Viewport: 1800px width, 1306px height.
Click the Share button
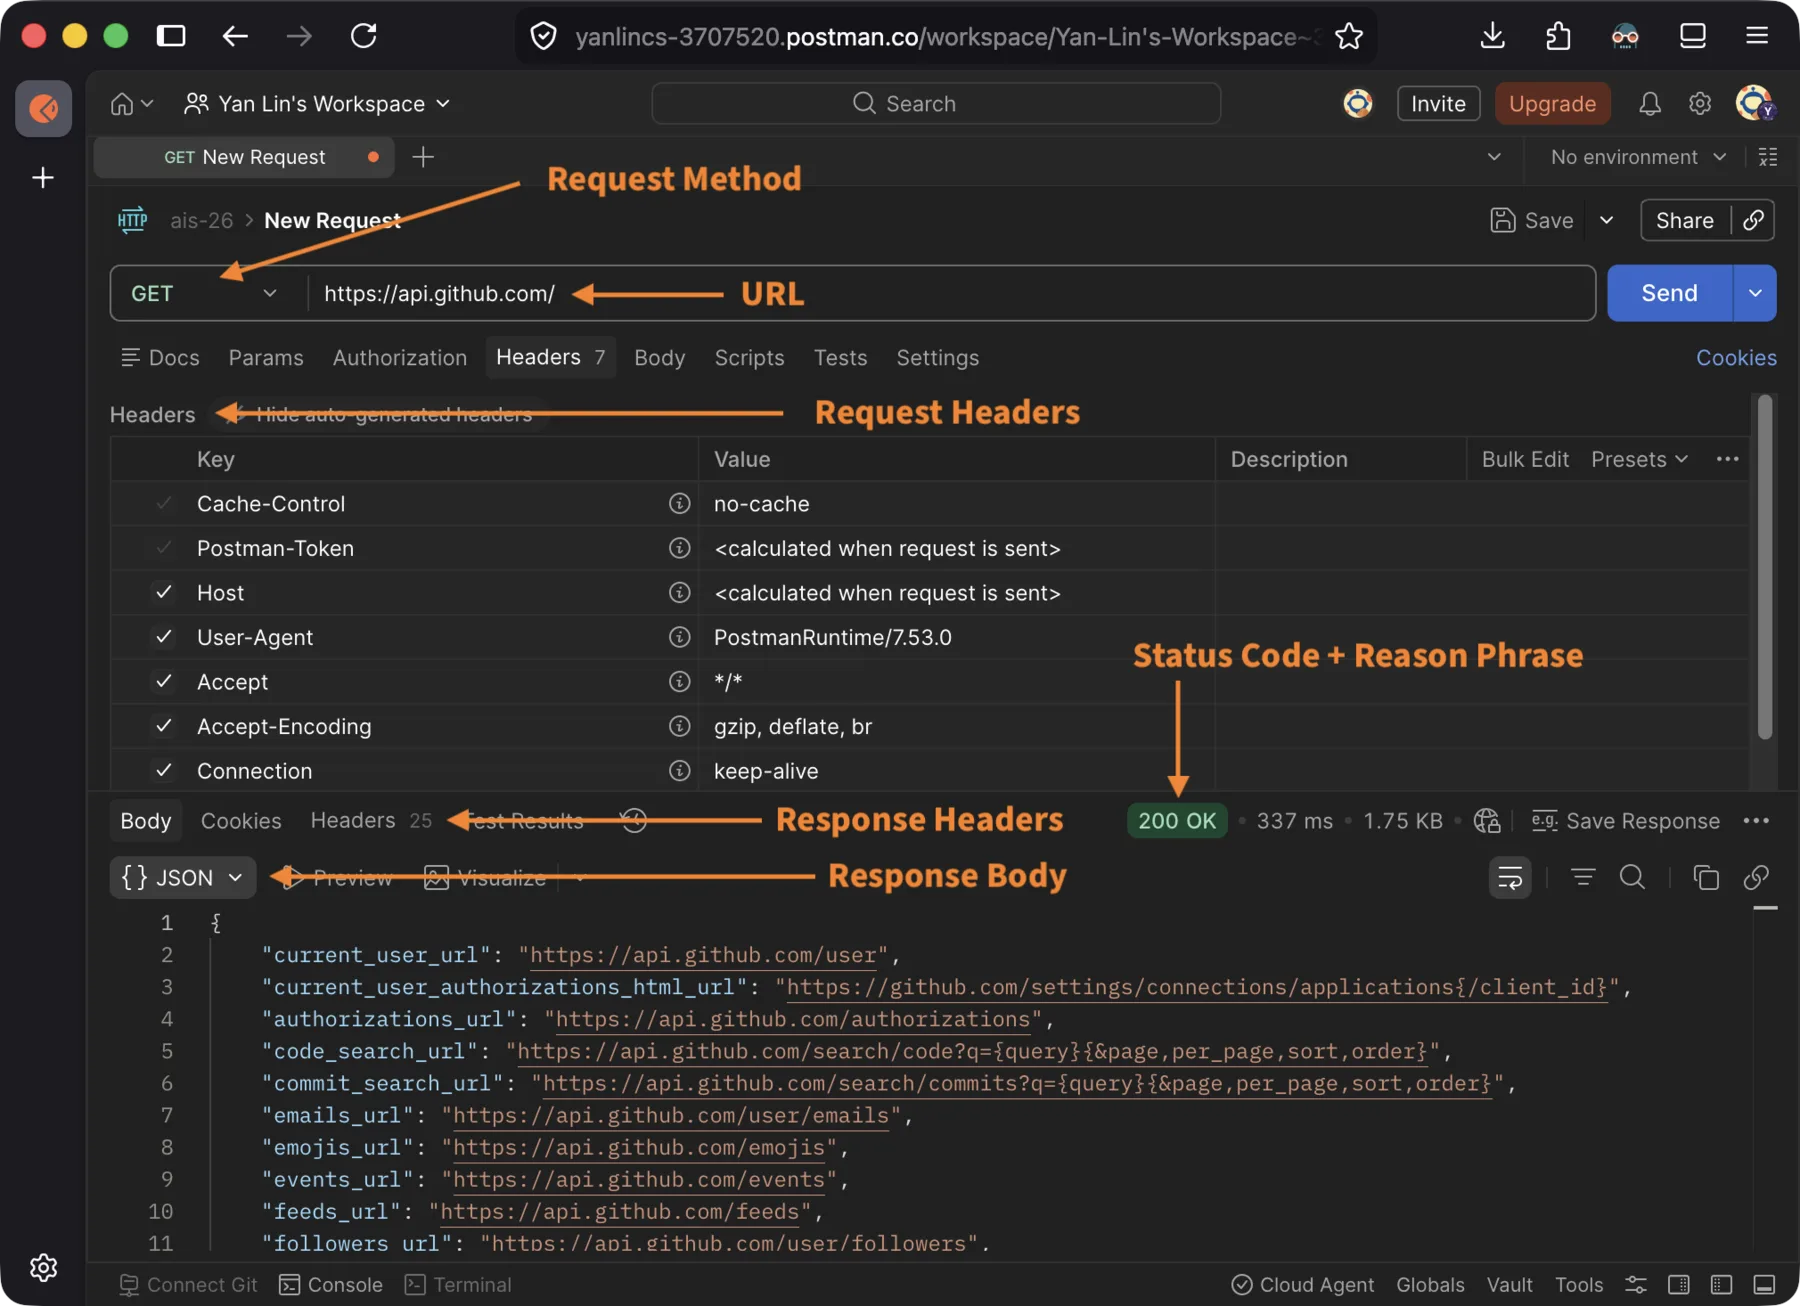[x=1685, y=220]
